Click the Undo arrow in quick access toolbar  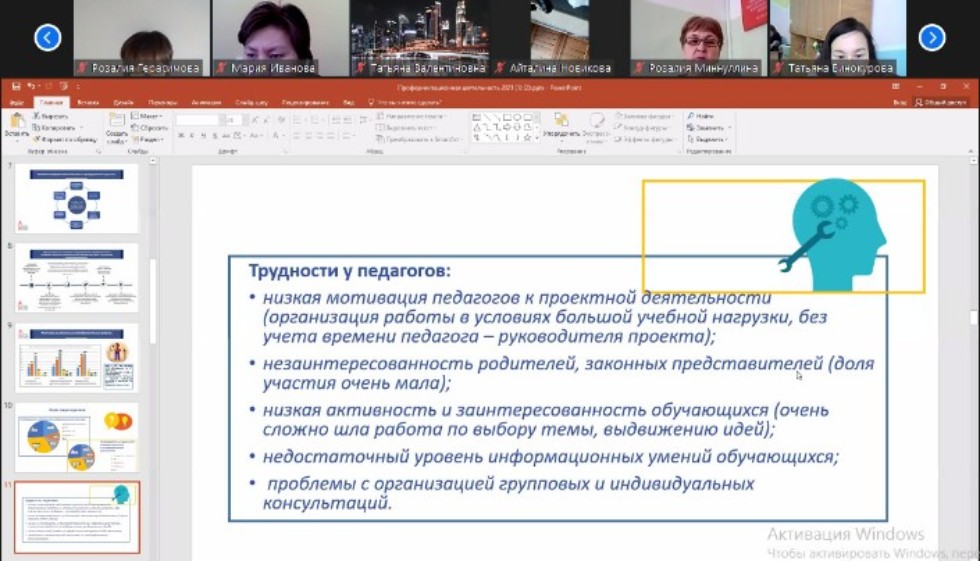[31, 86]
